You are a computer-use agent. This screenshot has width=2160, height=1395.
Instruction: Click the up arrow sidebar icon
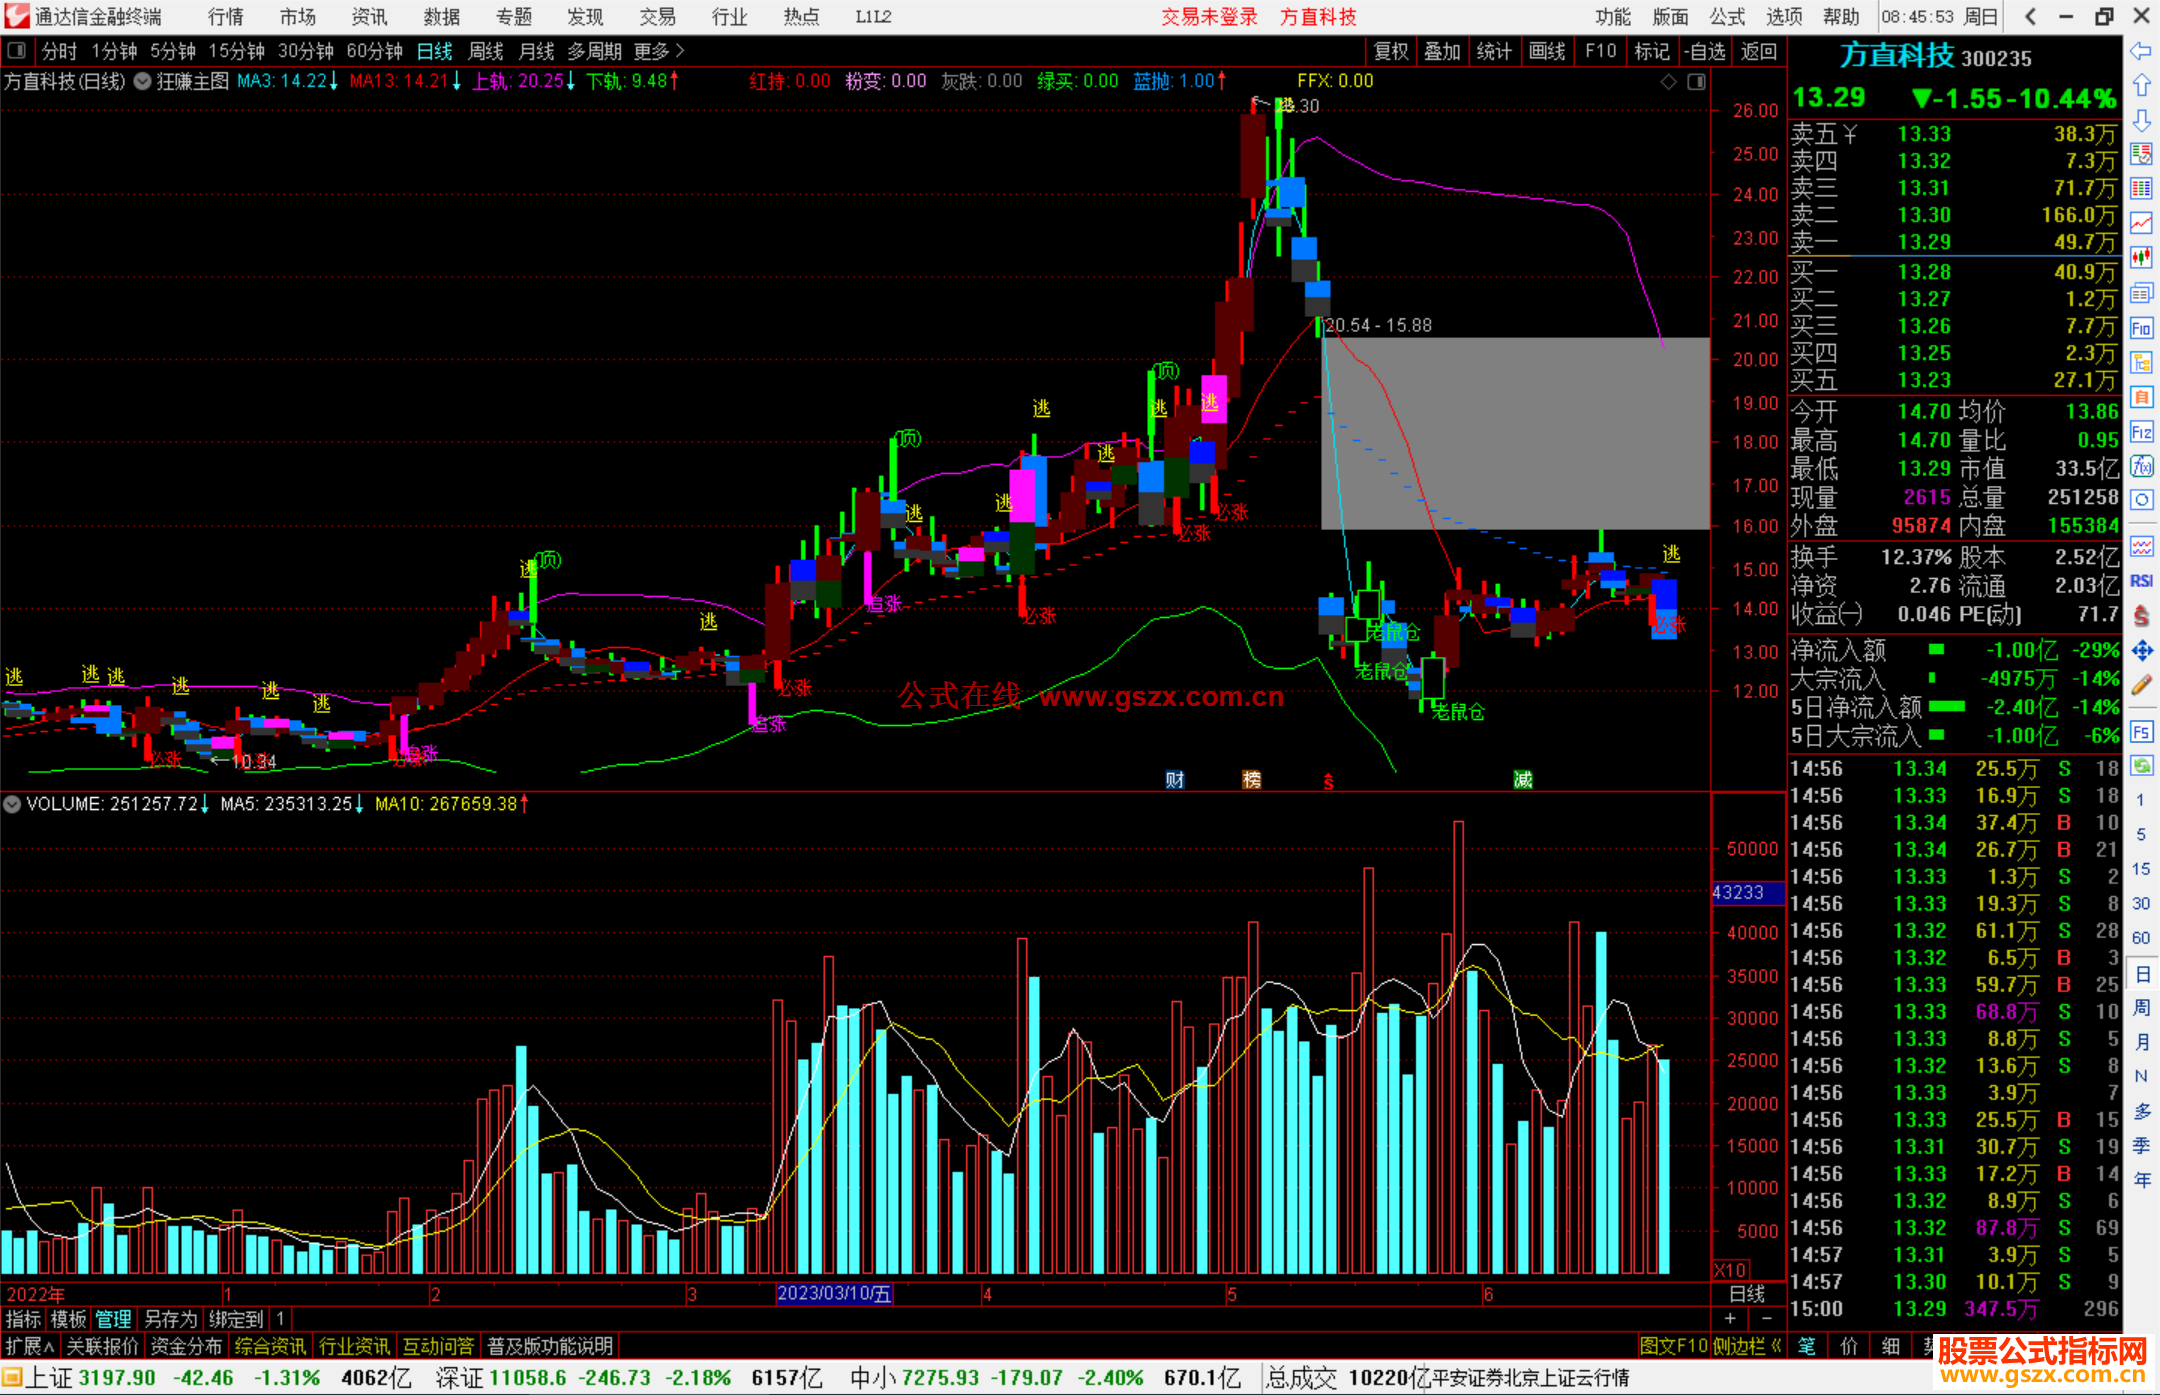click(2141, 86)
